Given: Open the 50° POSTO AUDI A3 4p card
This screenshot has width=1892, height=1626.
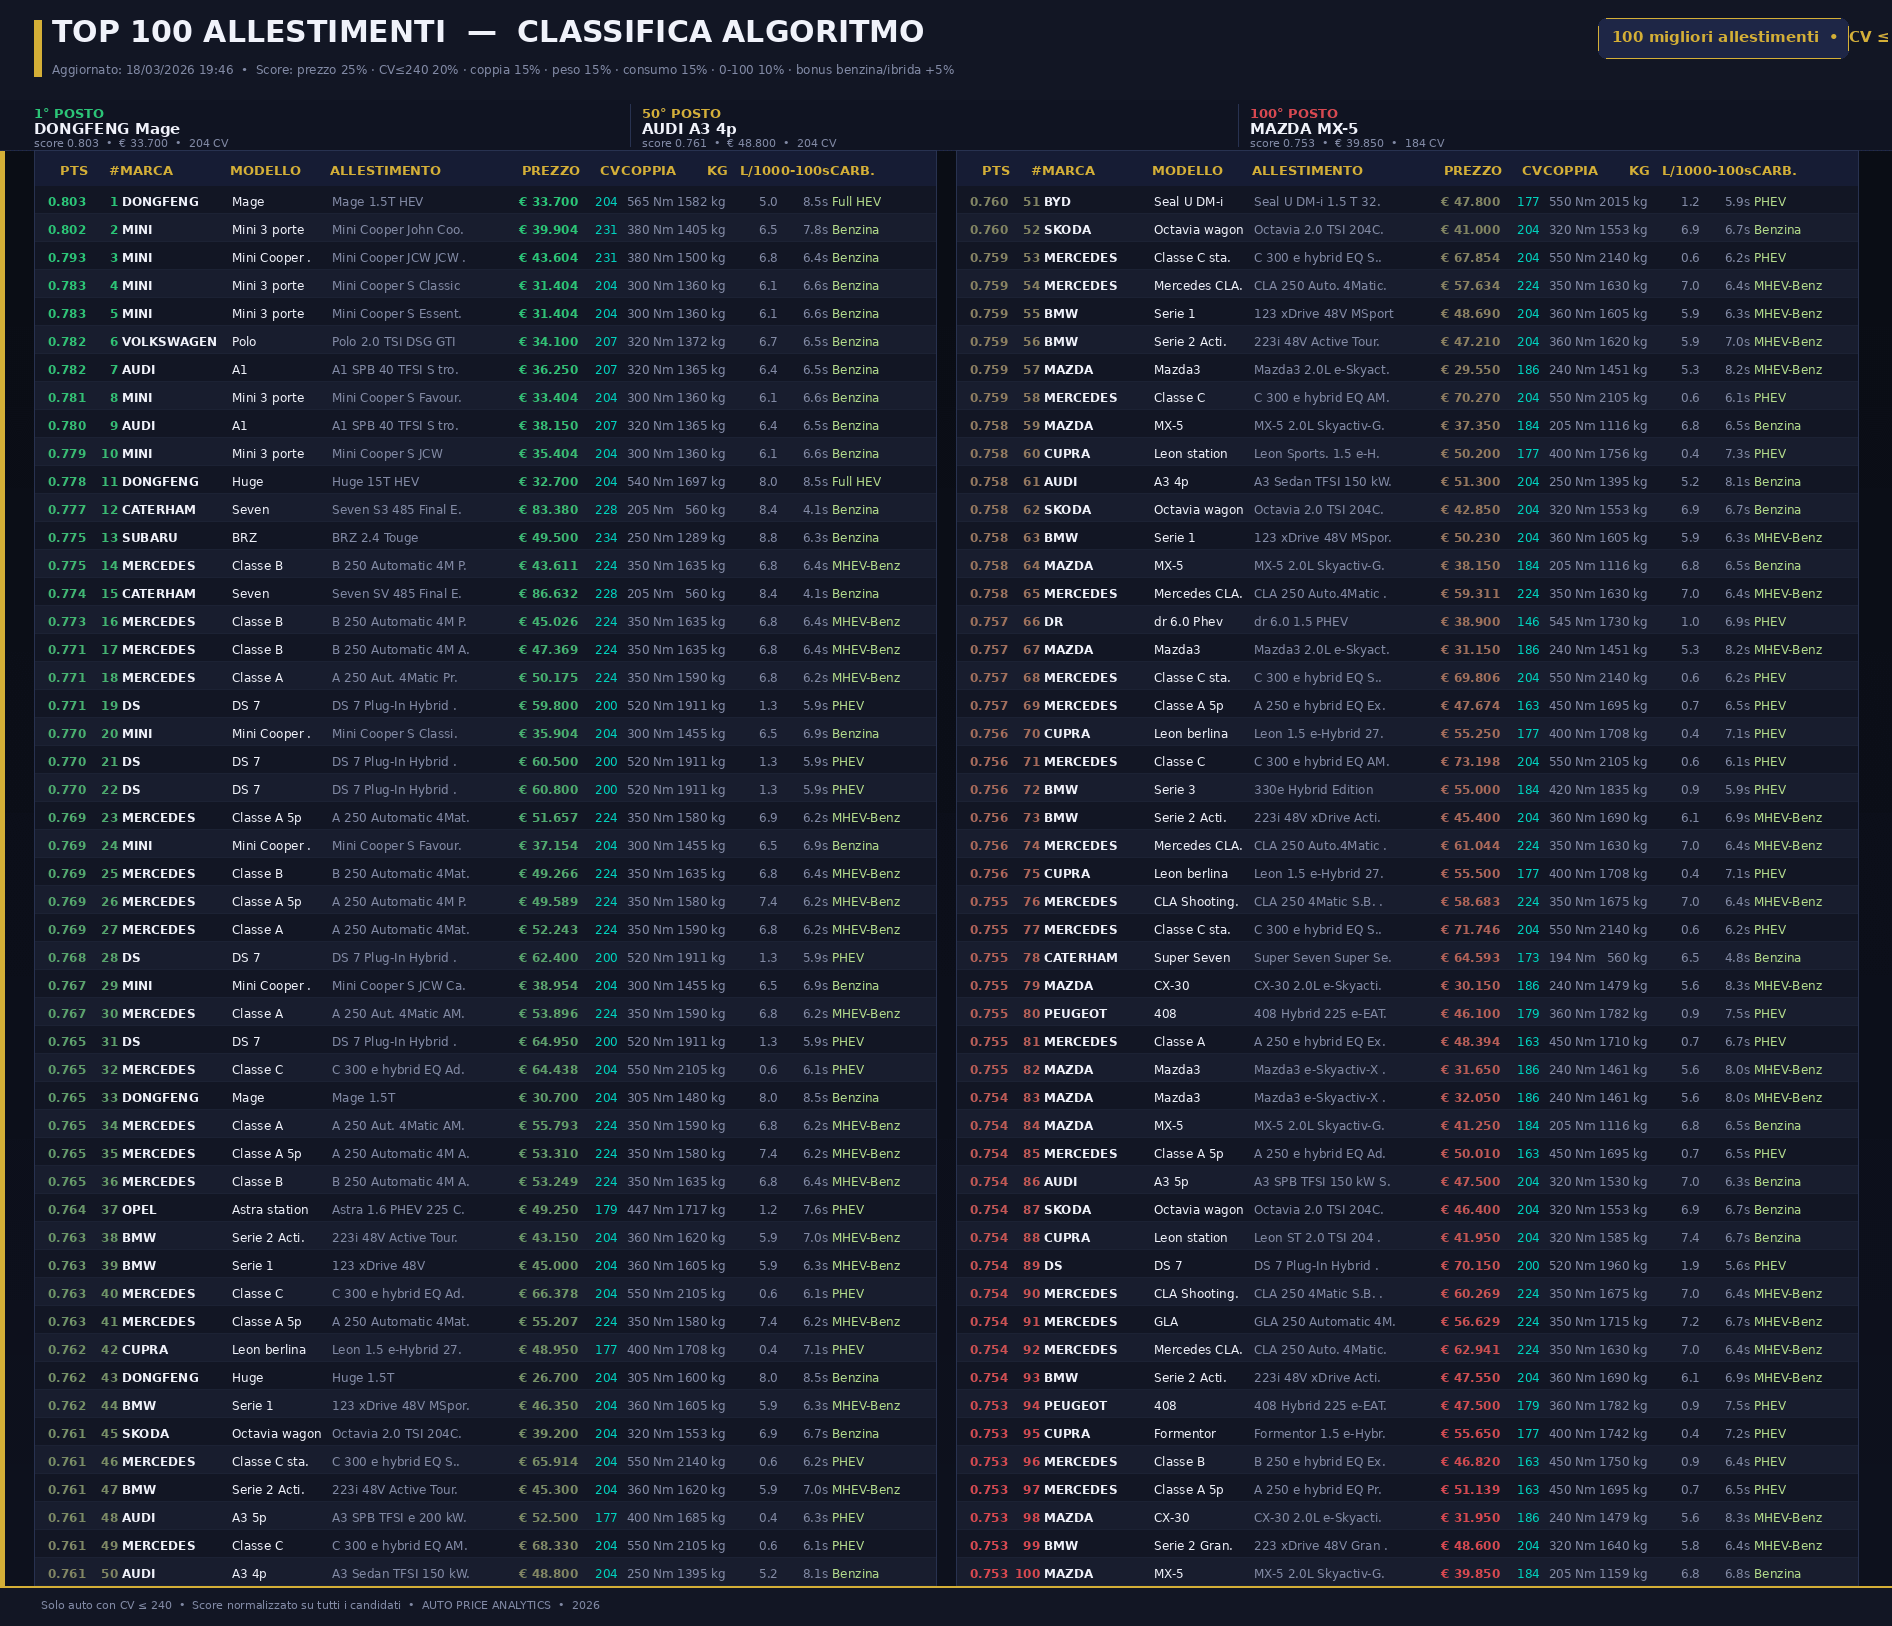Looking at the screenshot, I should click(x=738, y=128).
